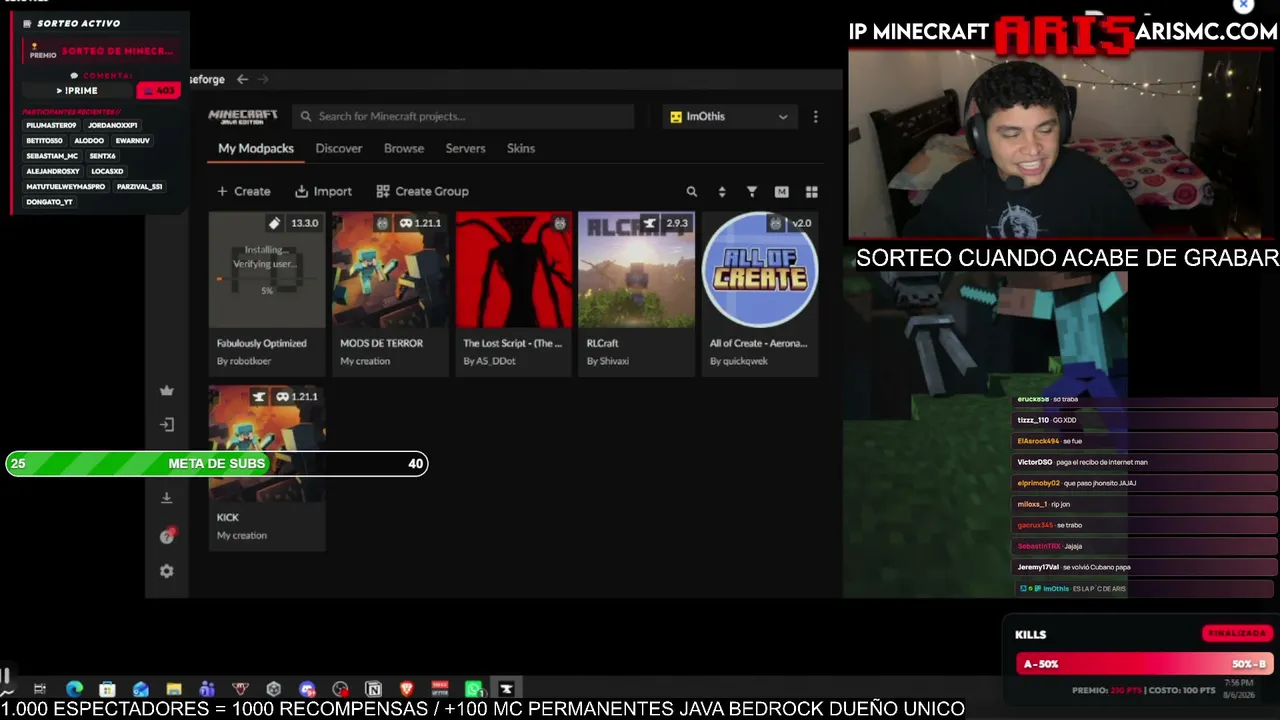The width and height of the screenshot is (1280, 720).
Task: Click the KILLS A/B poll bar
Action: point(1144,664)
